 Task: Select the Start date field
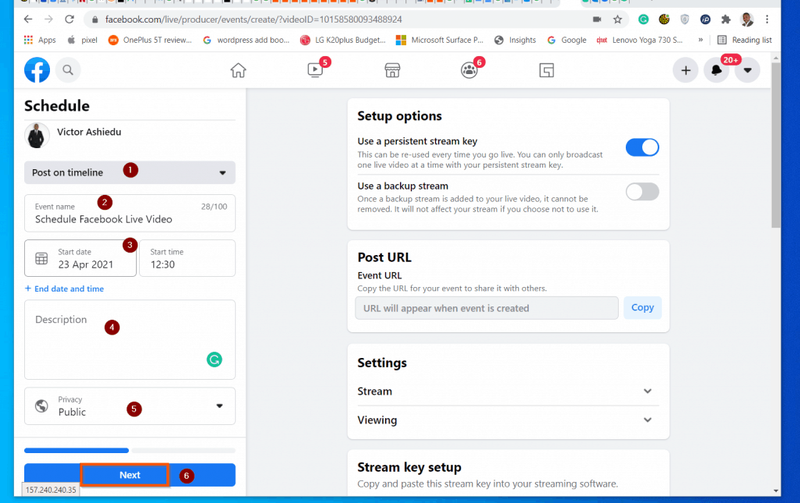(x=80, y=258)
